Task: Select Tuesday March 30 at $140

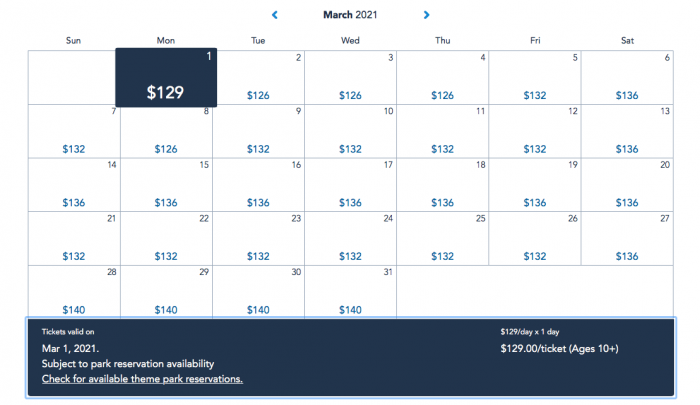Action: point(258,292)
